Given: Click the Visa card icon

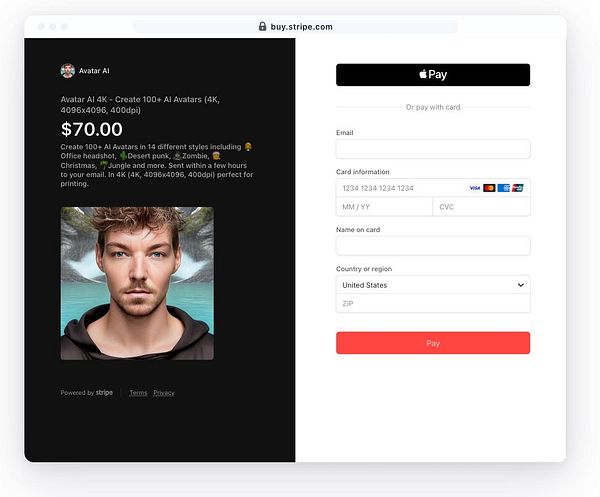Looking at the screenshot, I should tap(474, 188).
